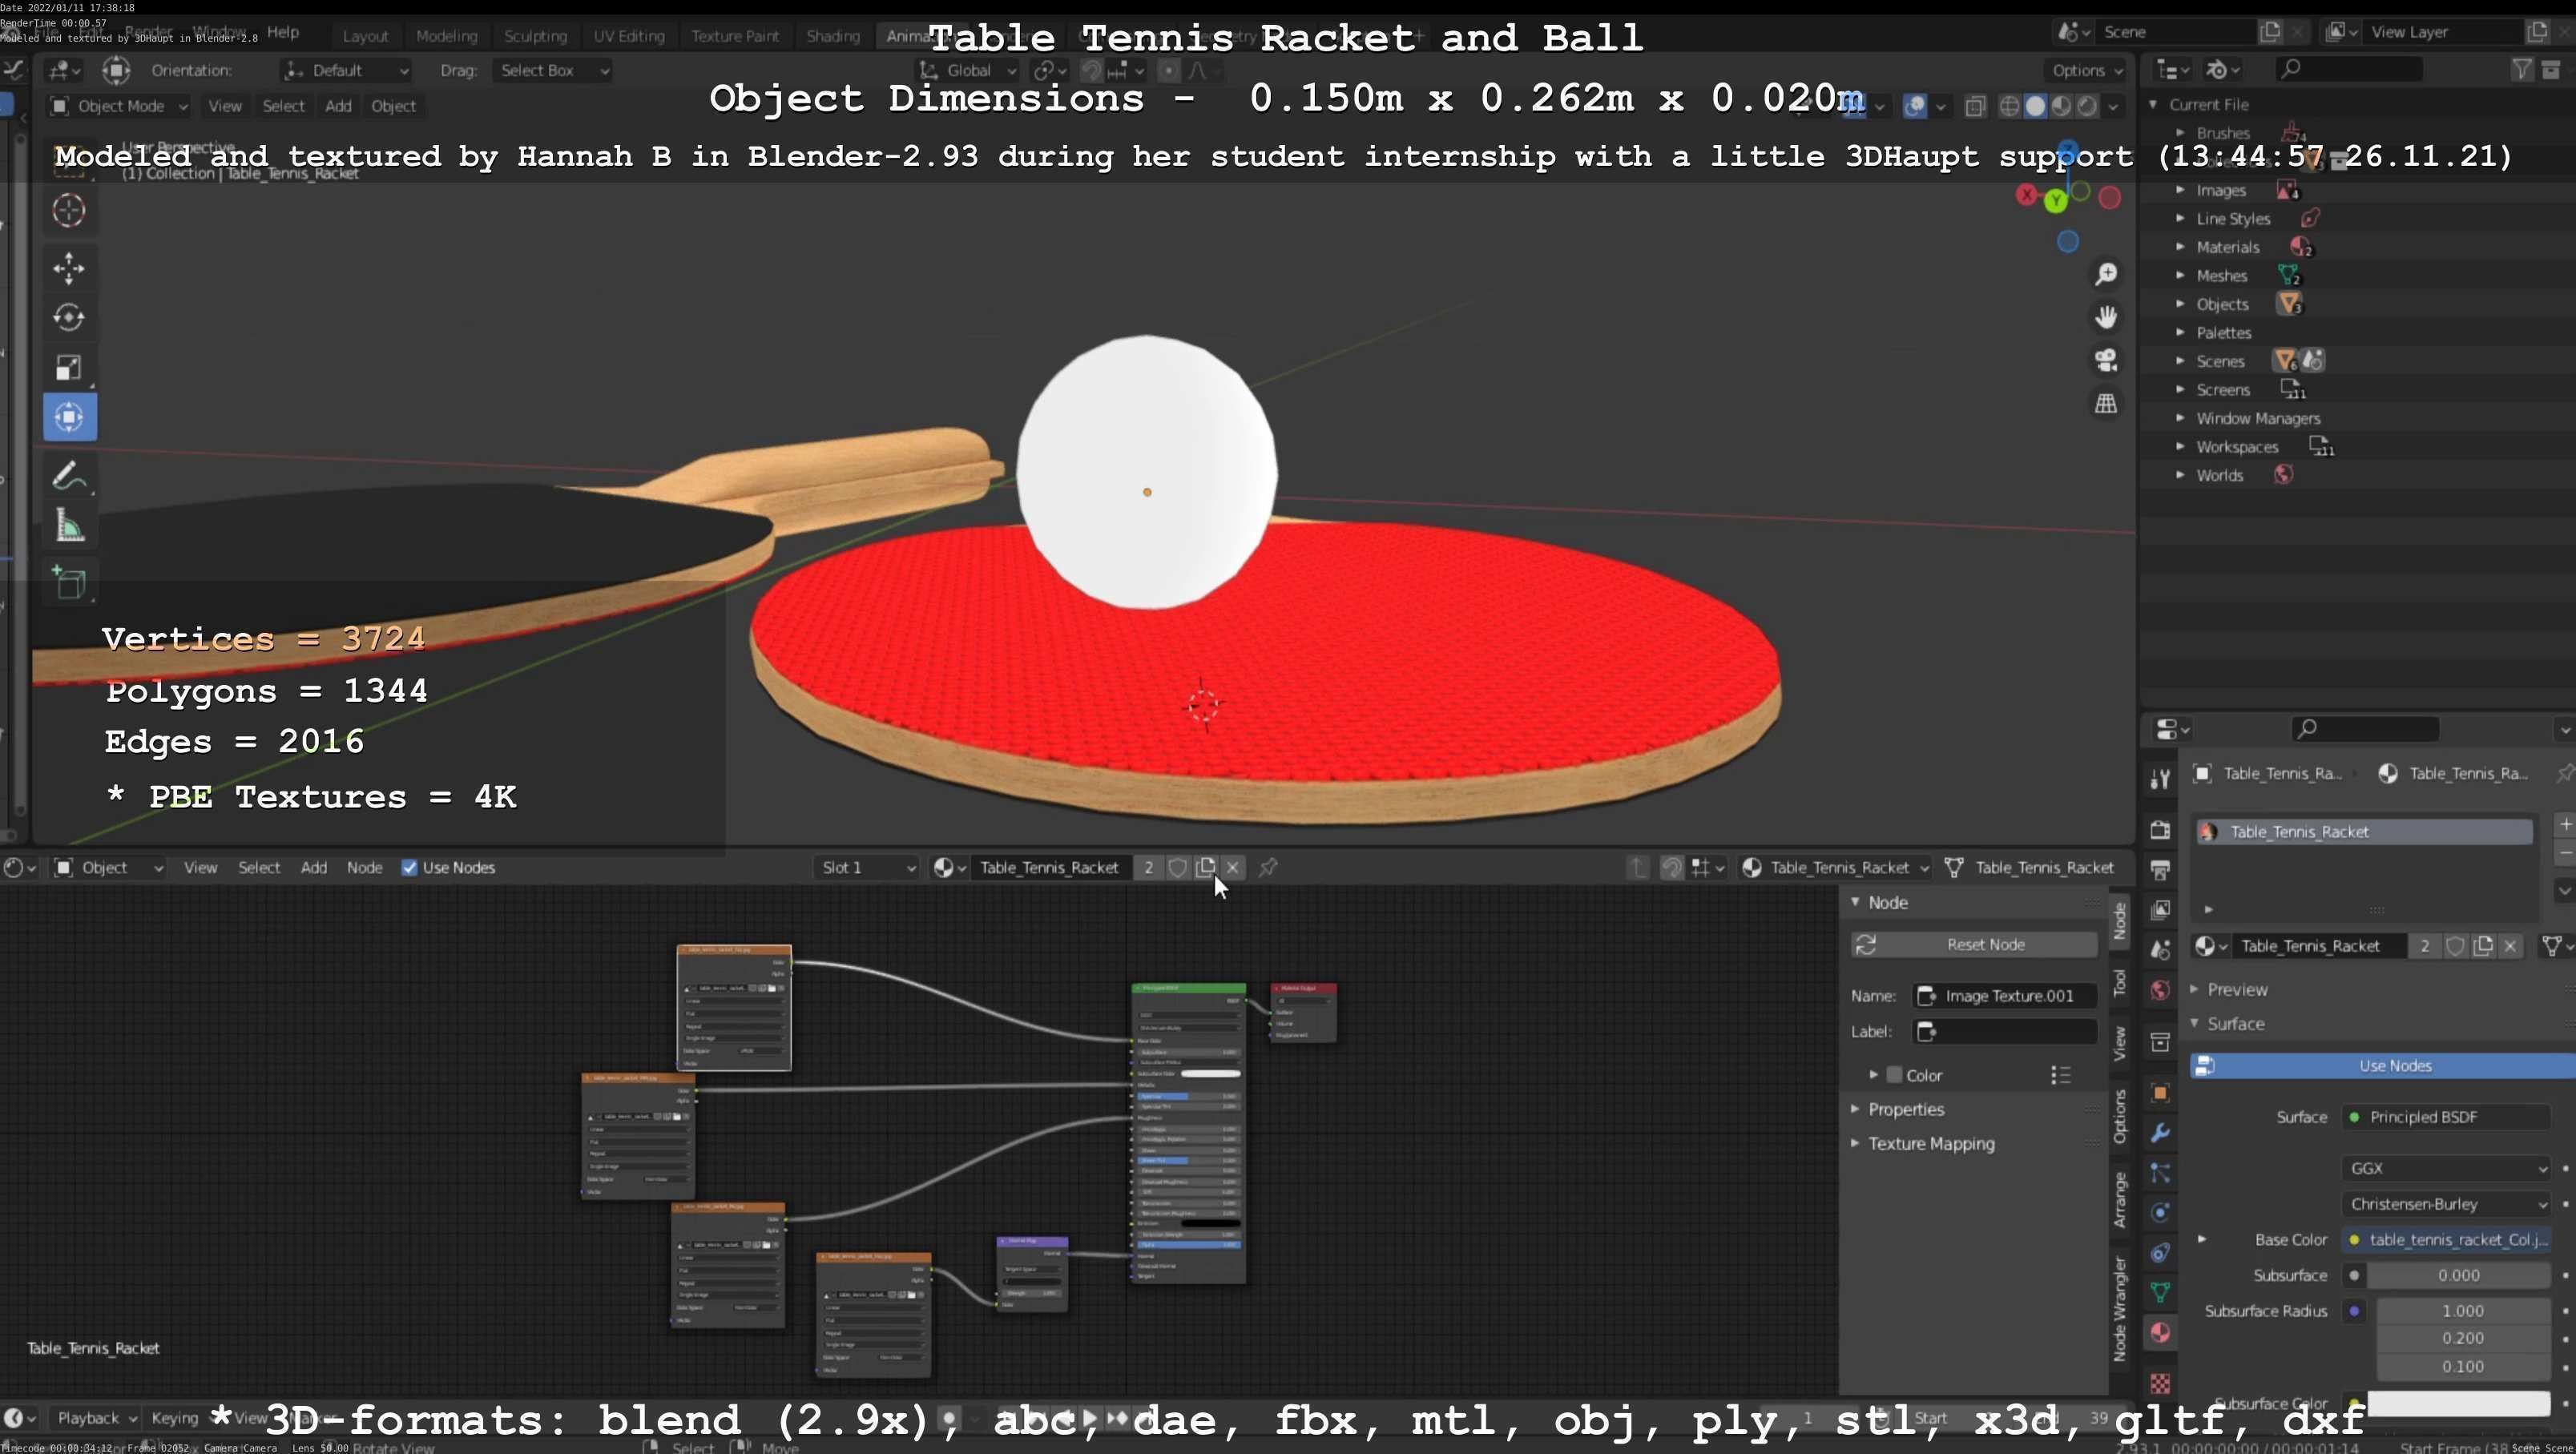The image size is (2576, 1454).
Task: Select the Annotate pencil tool
Action: [69, 475]
